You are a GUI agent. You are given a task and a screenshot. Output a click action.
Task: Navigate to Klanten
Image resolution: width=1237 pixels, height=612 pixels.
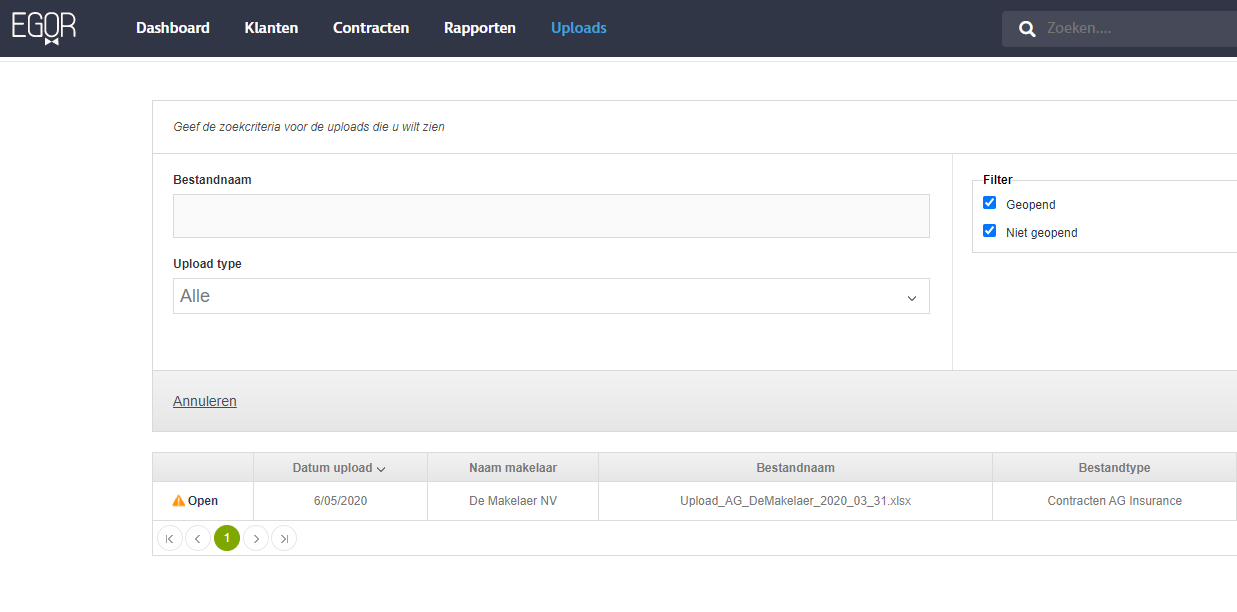pos(271,28)
